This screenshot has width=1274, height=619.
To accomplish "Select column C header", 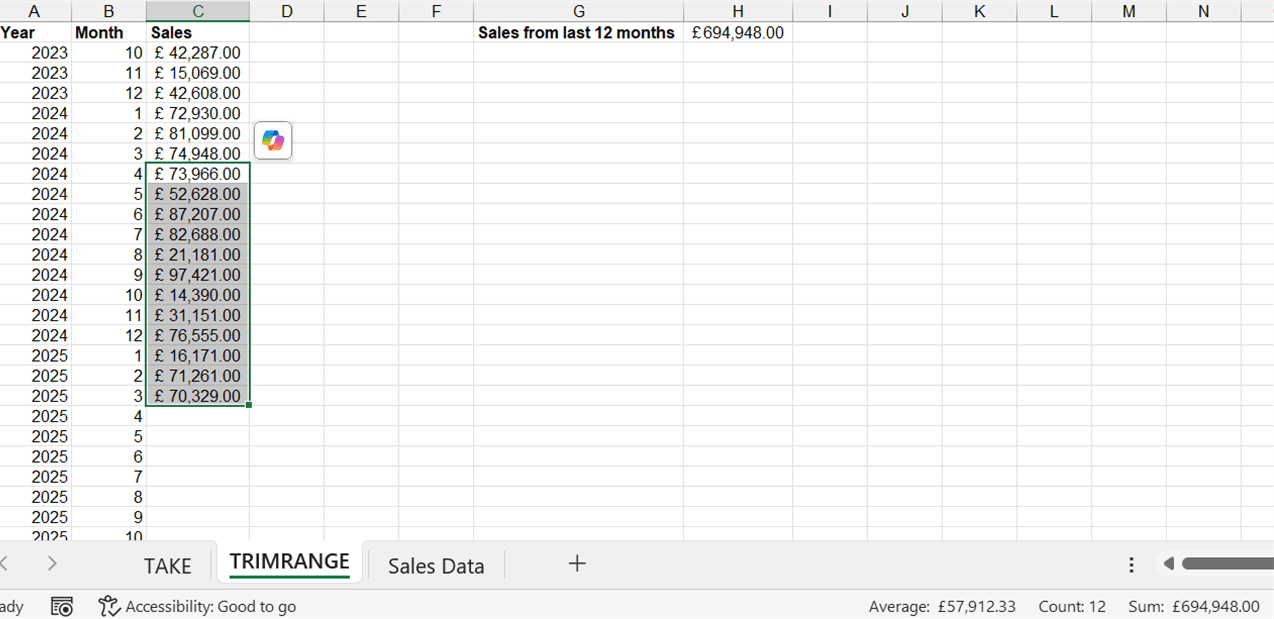I will tap(198, 11).
